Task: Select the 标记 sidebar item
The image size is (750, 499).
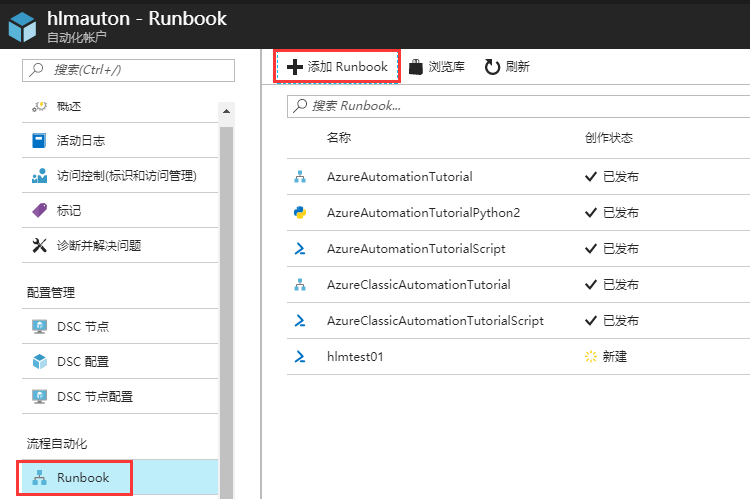Action: point(120,210)
